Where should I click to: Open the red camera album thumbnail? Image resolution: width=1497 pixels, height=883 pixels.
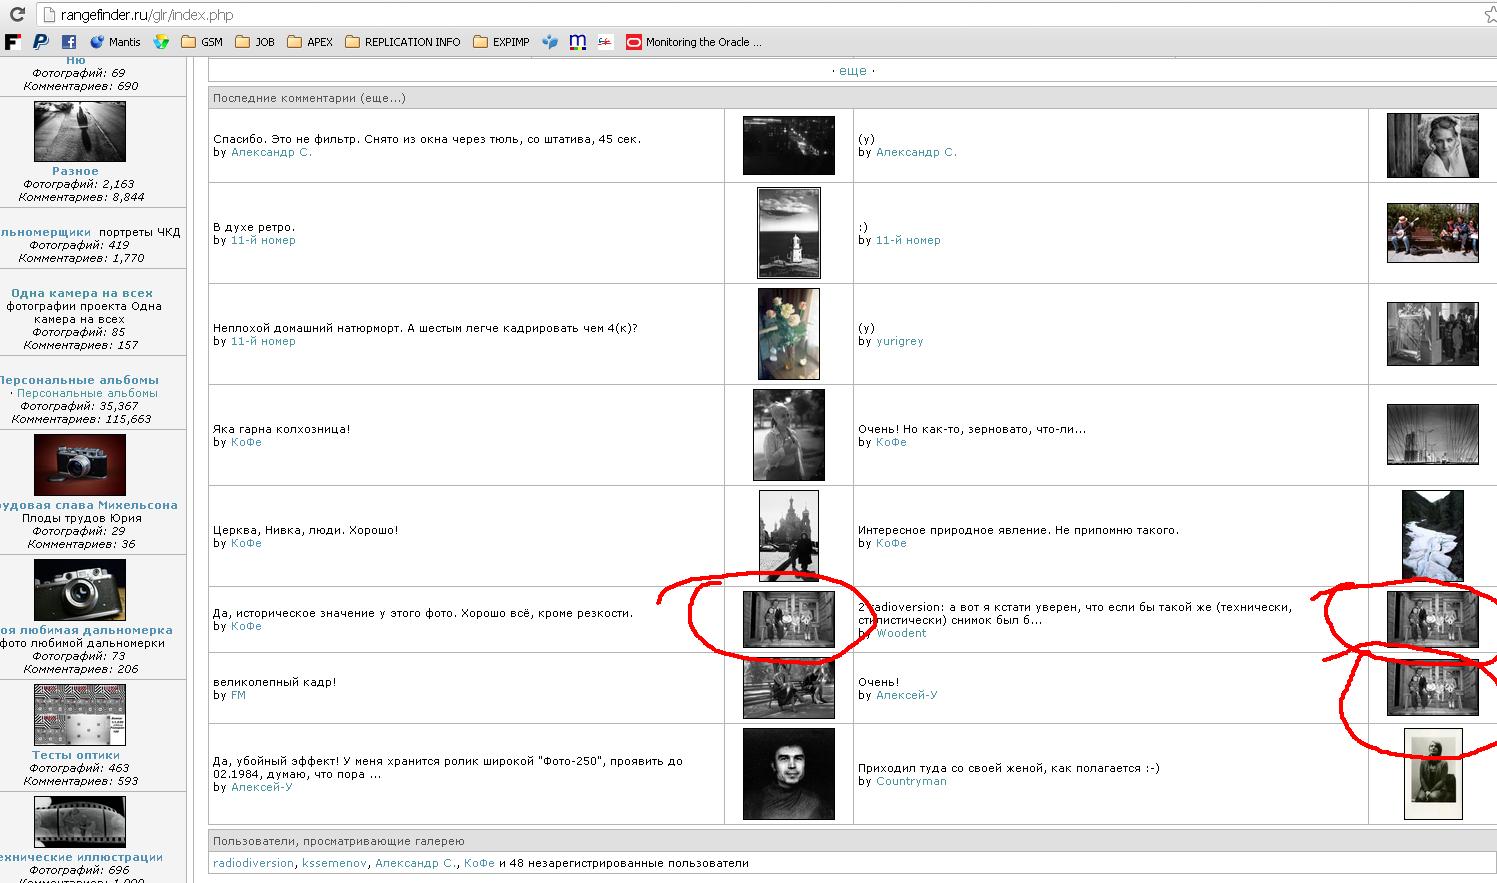click(x=80, y=465)
